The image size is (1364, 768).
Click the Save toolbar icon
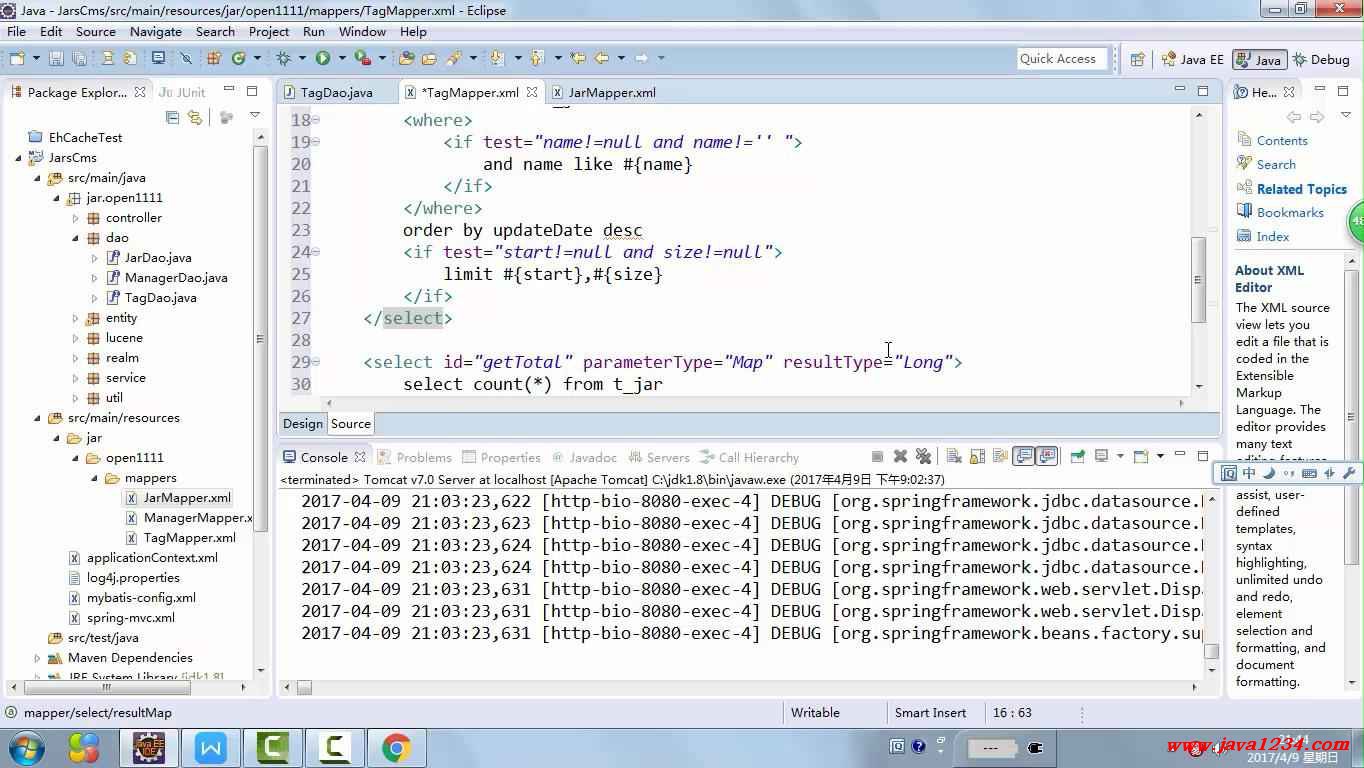[56, 58]
